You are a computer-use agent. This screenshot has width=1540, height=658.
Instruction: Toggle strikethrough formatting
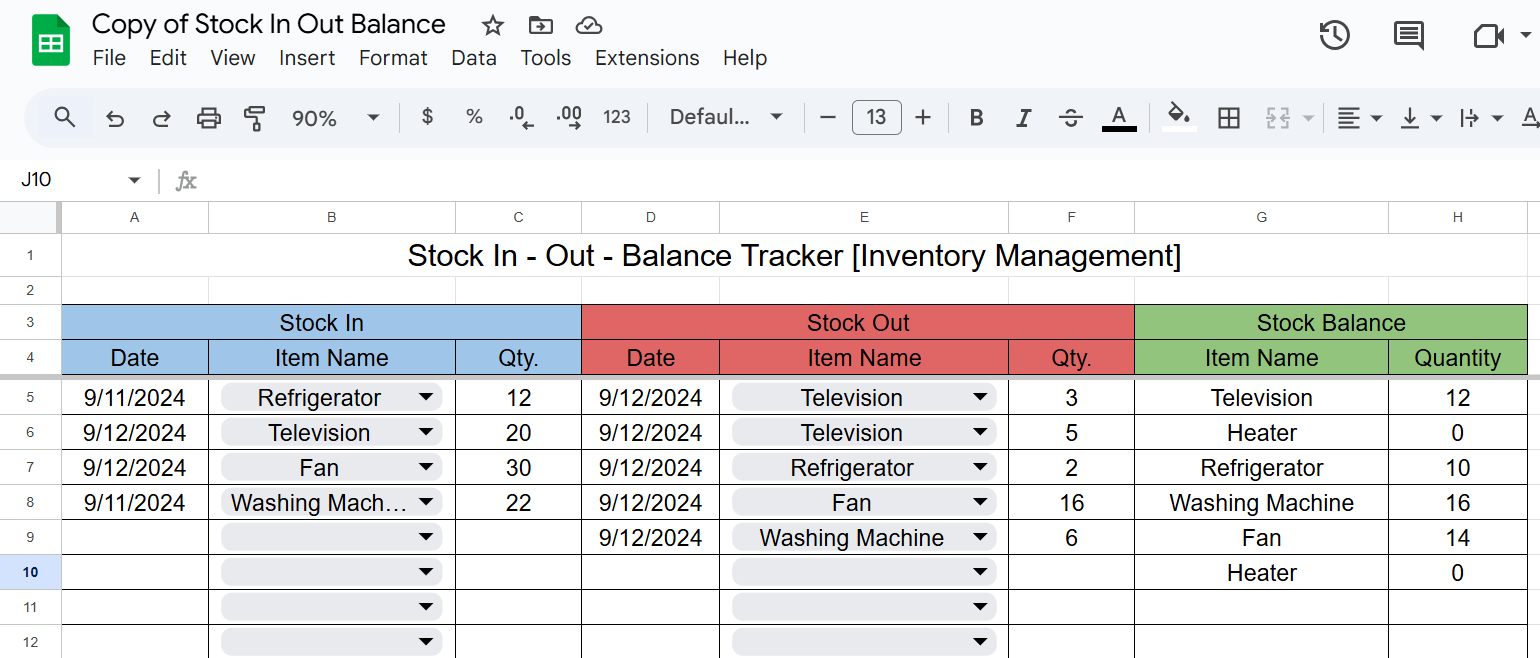(1070, 118)
